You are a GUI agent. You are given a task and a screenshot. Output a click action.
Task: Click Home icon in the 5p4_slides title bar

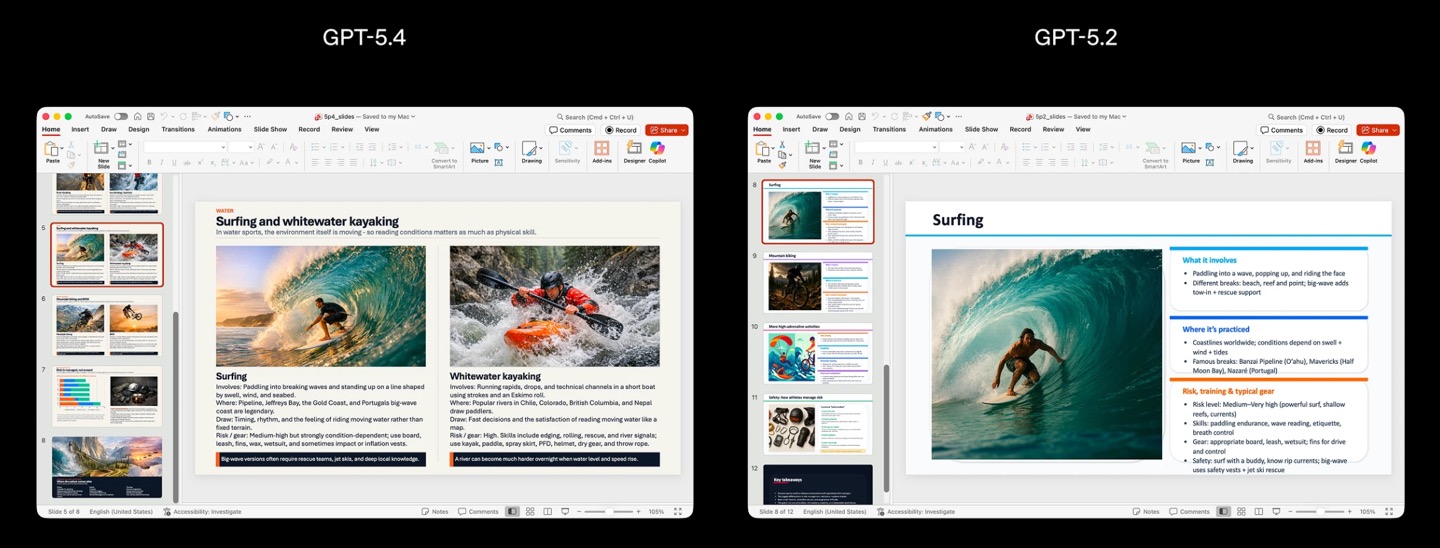[x=137, y=117]
